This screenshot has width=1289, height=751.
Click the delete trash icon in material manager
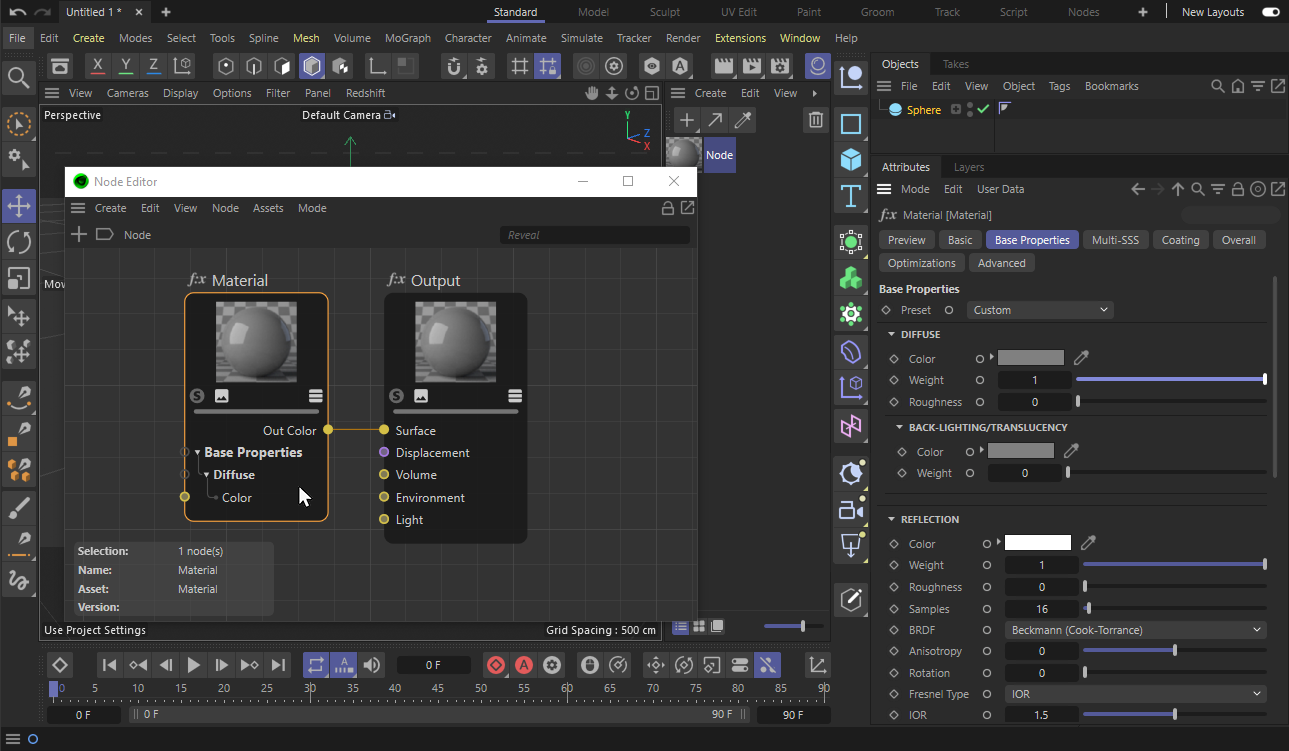(816, 120)
